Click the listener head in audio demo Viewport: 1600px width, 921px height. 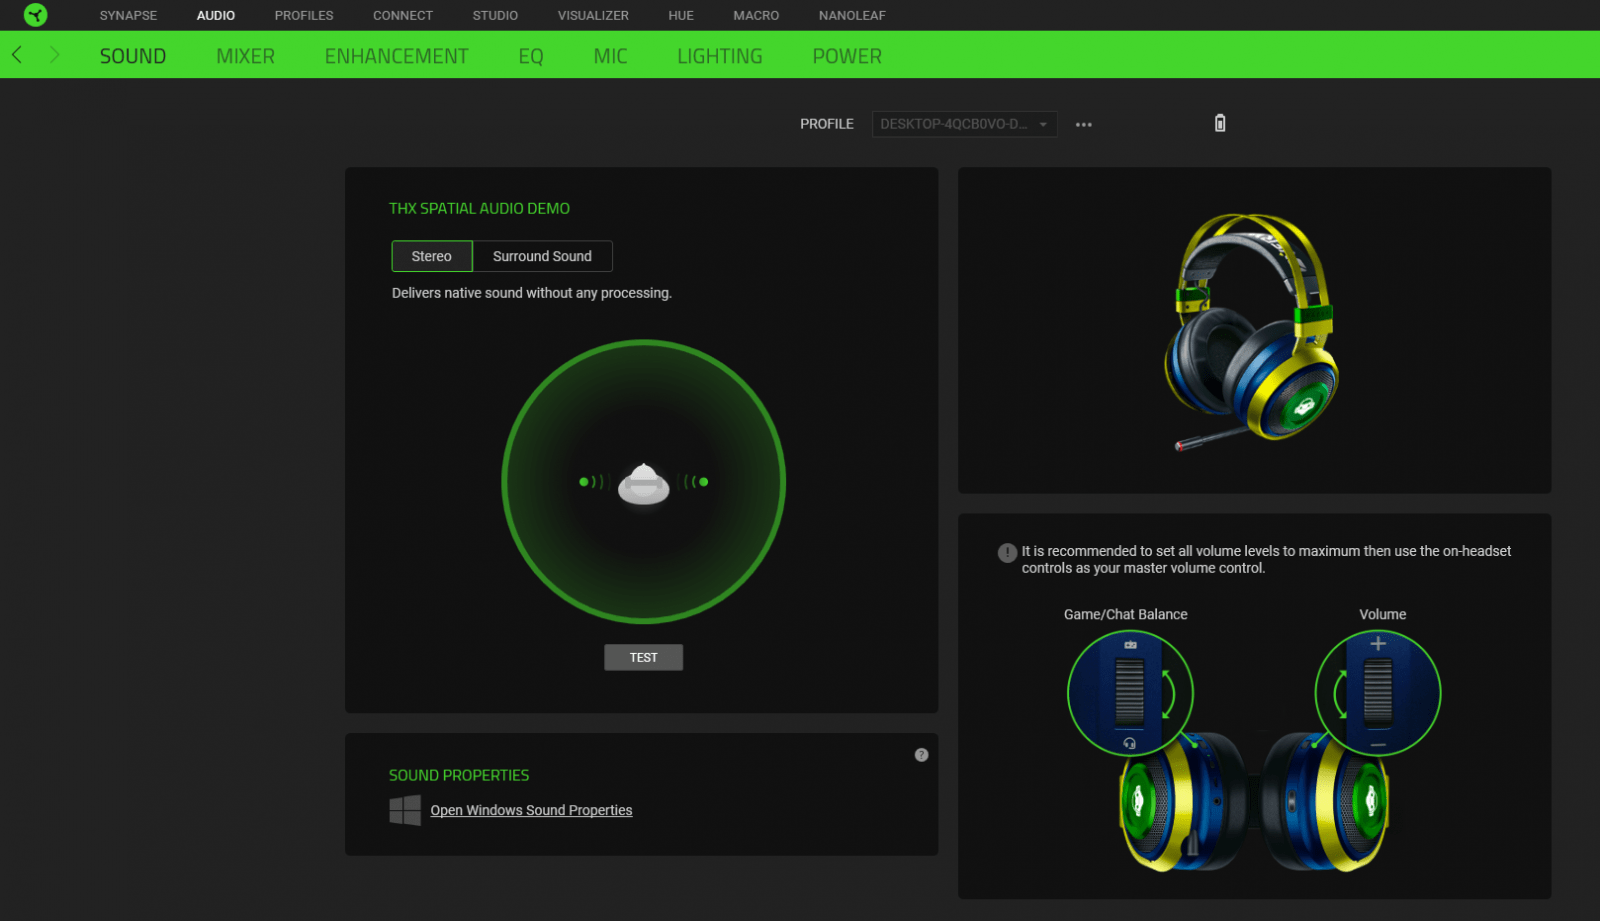pos(644,484)
